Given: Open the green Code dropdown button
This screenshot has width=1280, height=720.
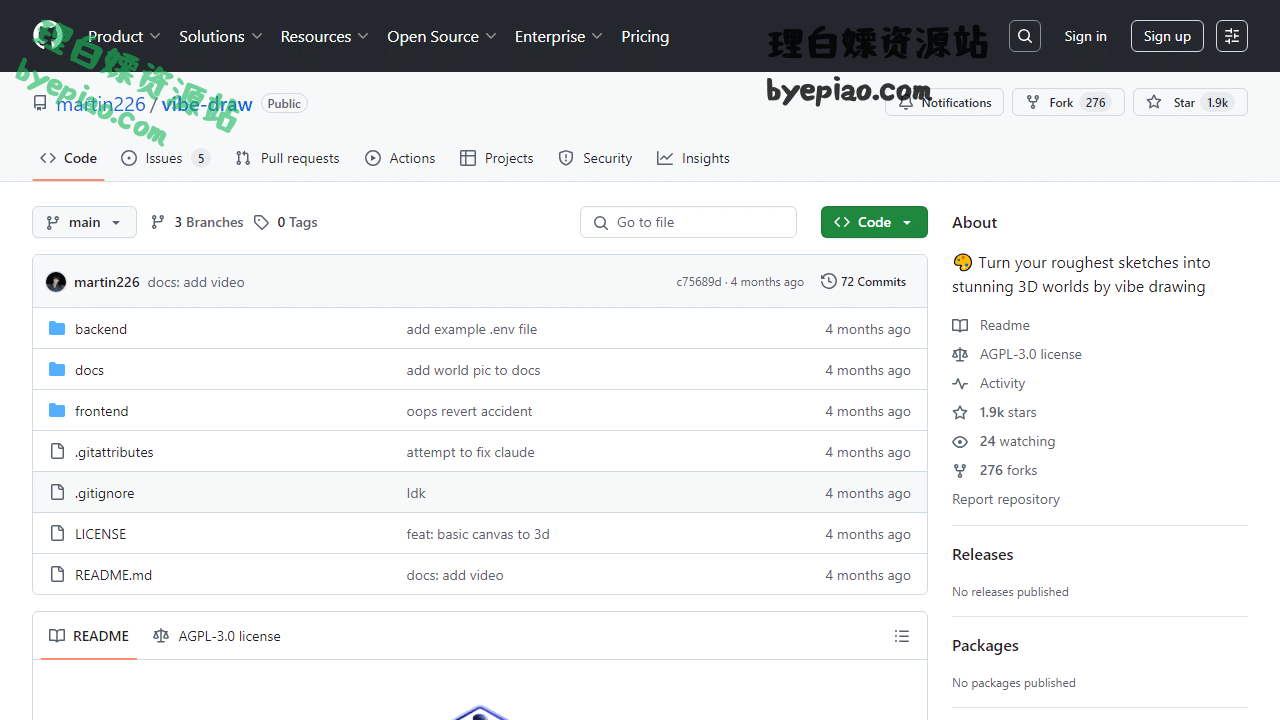Looking at the screenshot, I should [x=874, y=222].
